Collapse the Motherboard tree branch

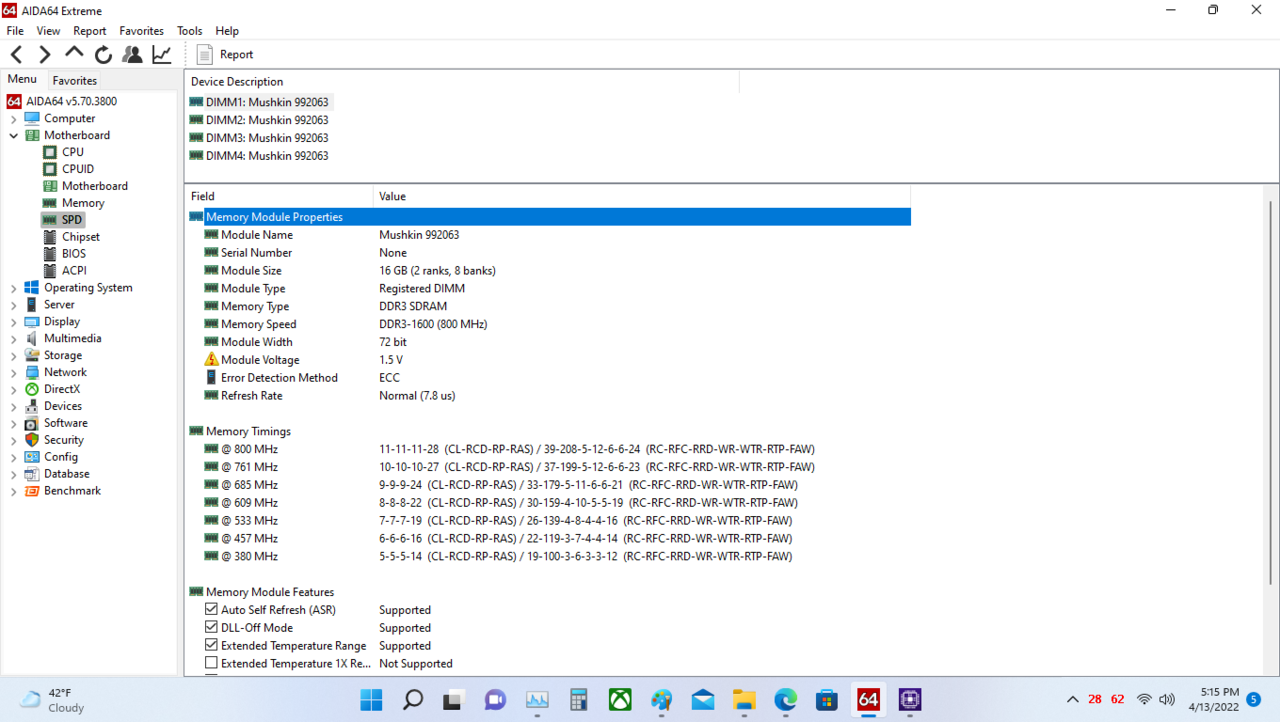pos(12,135)
